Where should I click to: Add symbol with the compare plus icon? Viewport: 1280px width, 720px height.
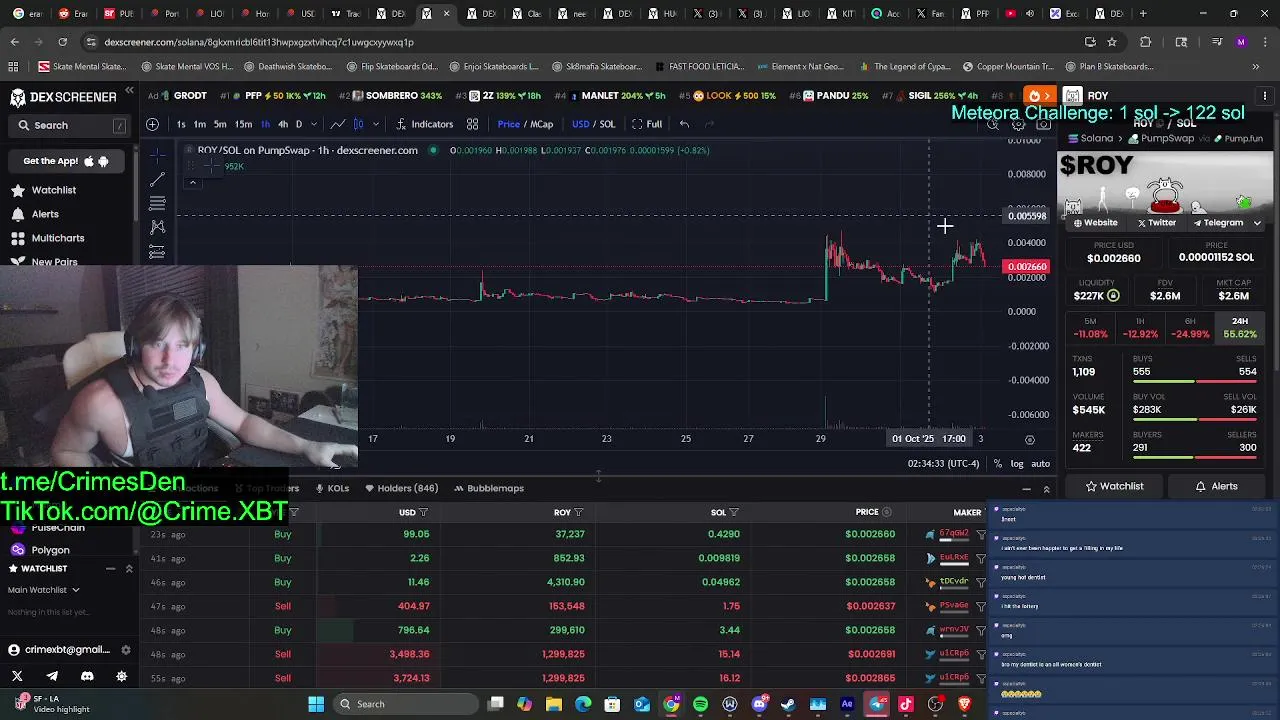pos(152,124)
